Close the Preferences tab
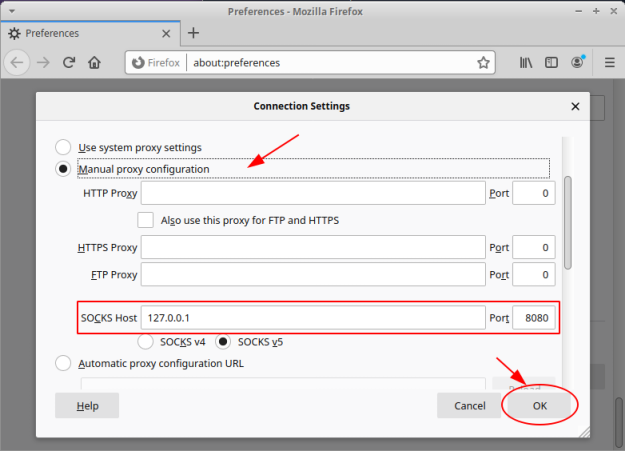This screenshot has height=451, width=625. point(166,33)
